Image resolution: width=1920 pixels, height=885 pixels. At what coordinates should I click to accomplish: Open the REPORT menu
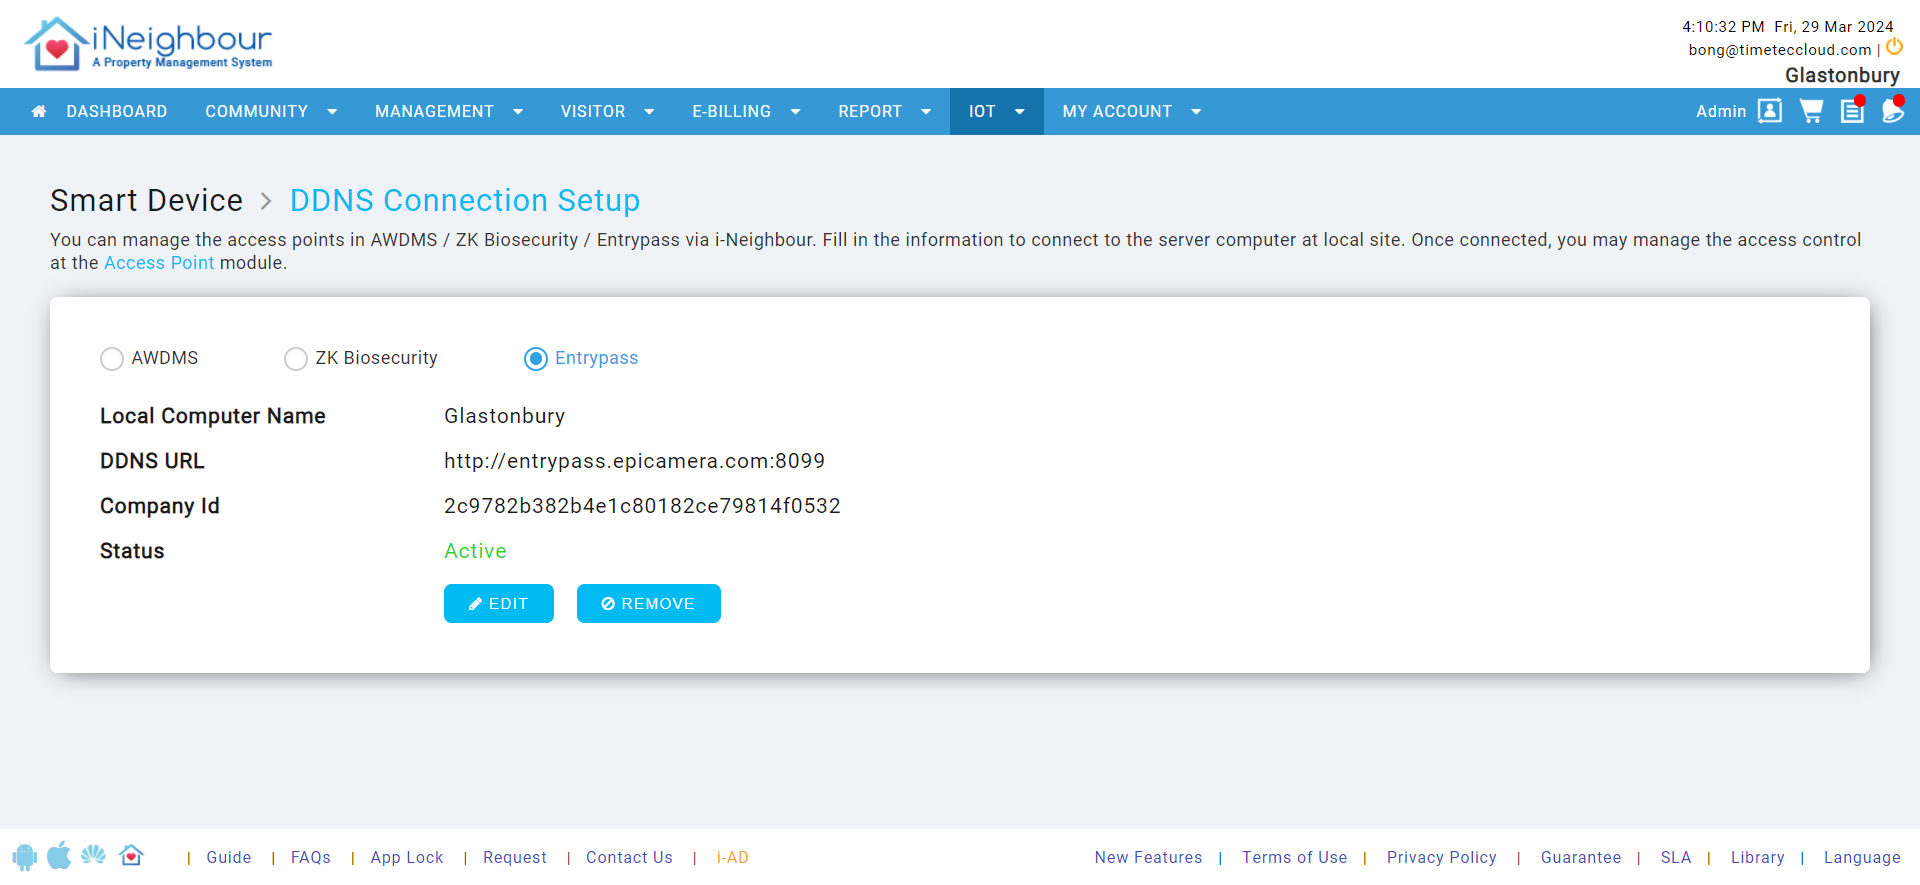[x=870, y=112]
